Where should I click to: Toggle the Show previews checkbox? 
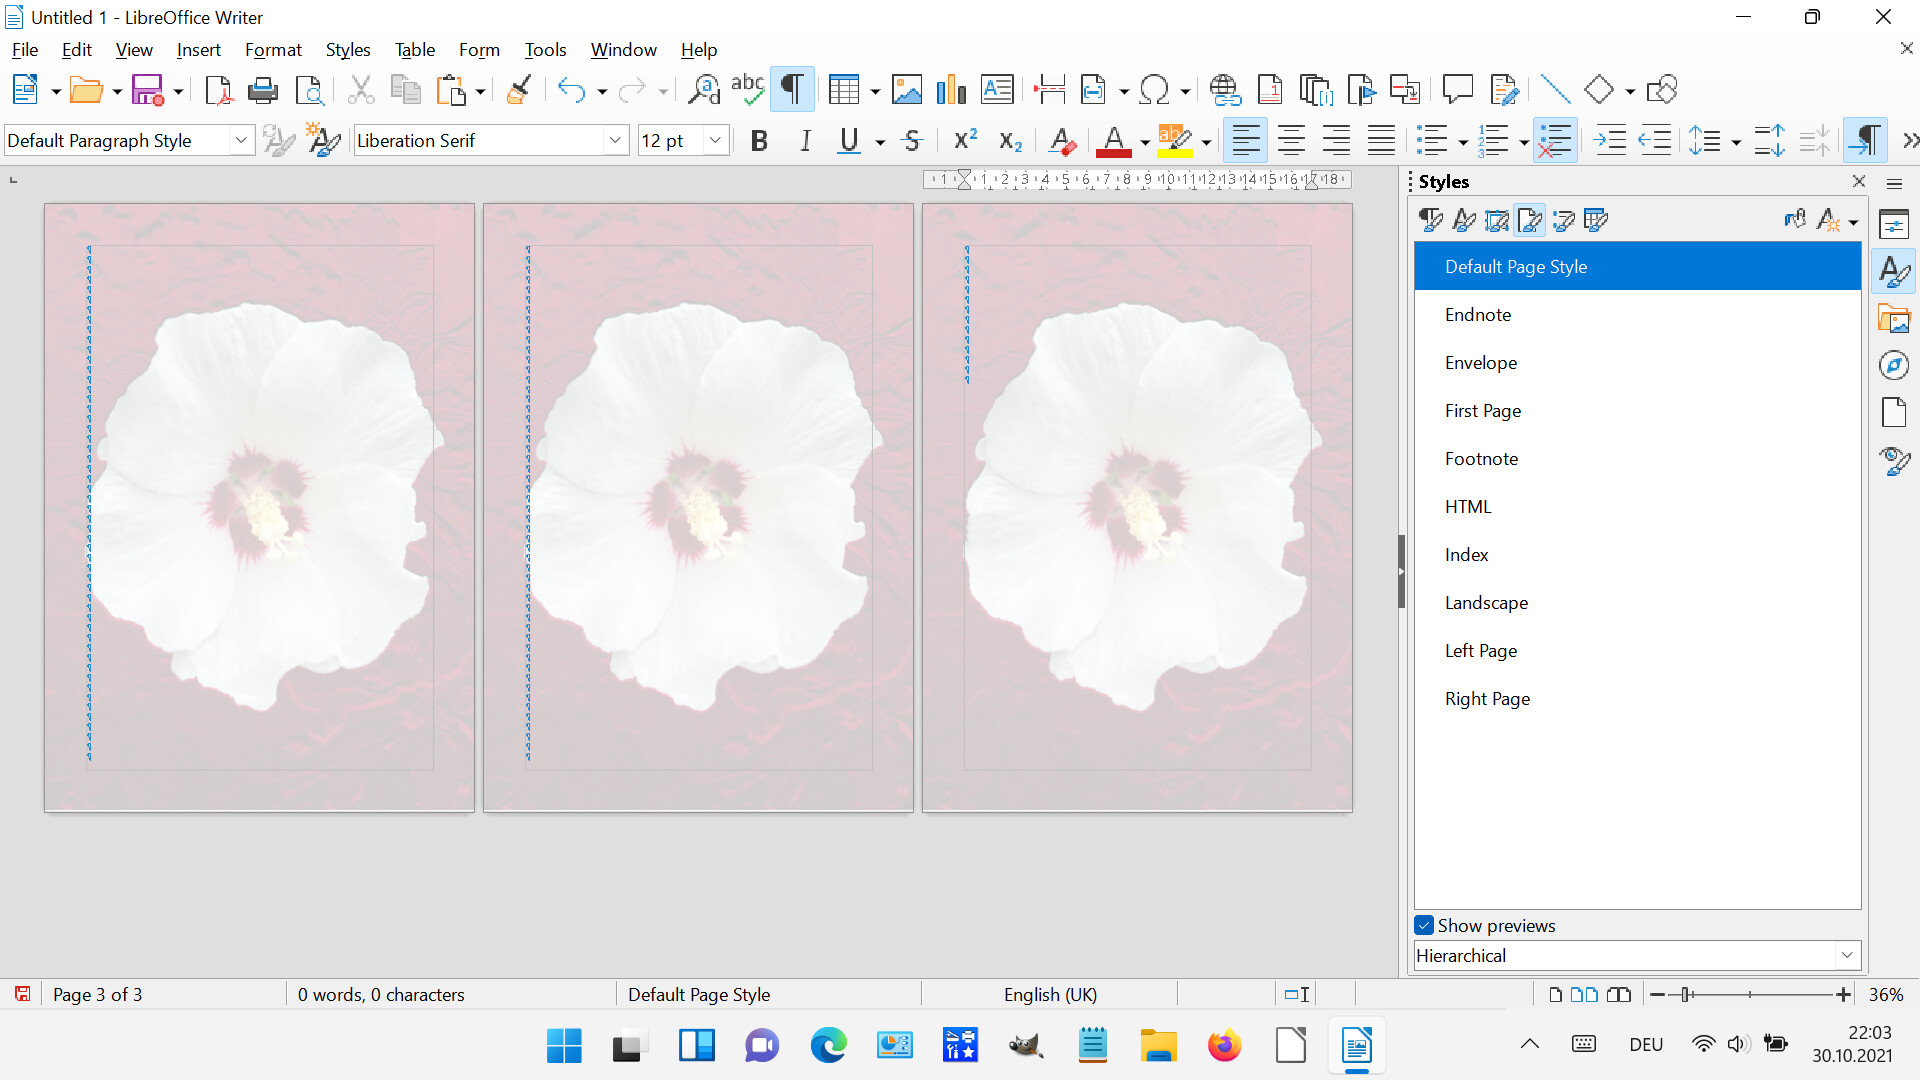click(1423, 925)
